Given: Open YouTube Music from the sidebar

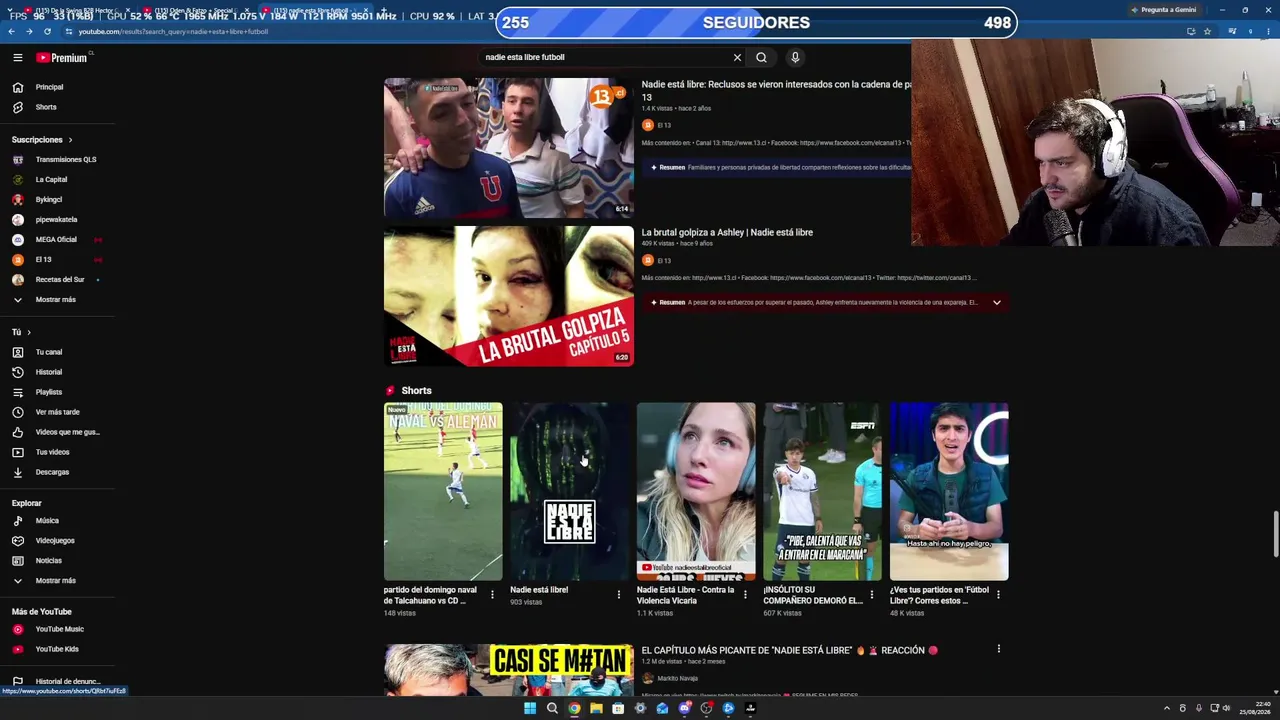Looking at the screenshot, I should pyautogui.click(x=58, y=629).
